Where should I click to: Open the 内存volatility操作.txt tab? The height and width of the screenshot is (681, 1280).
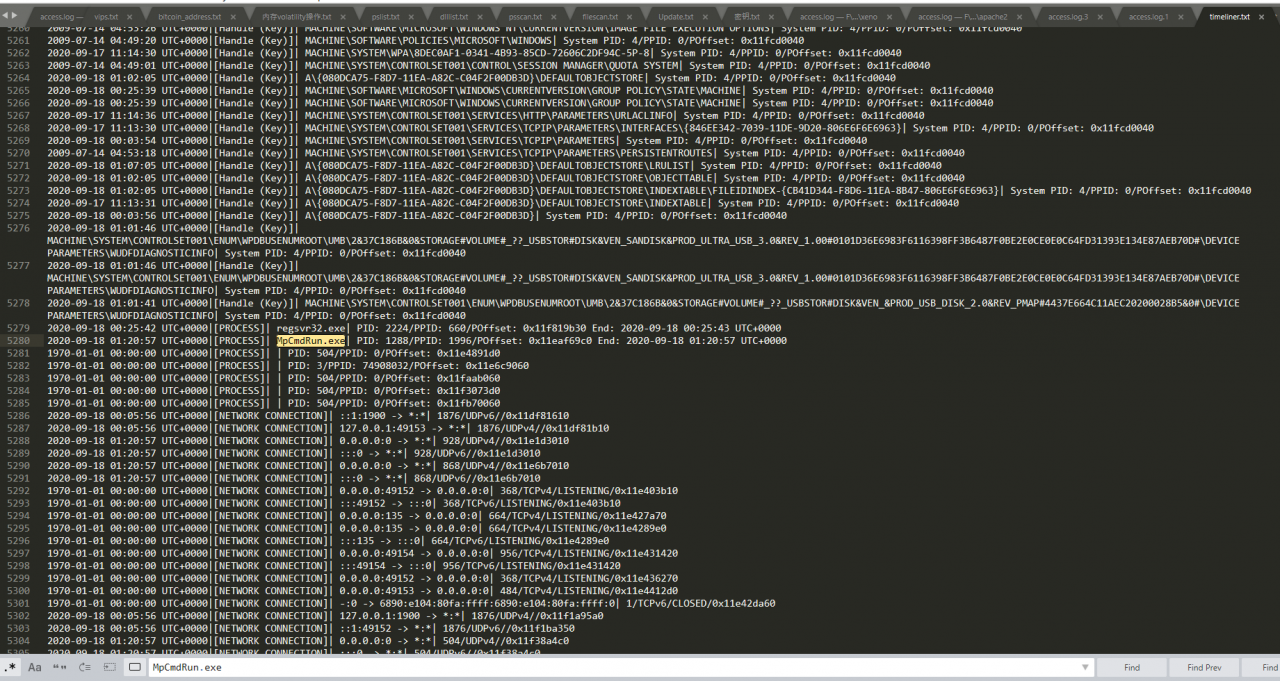pyautogui.click(x=297, y=17)
